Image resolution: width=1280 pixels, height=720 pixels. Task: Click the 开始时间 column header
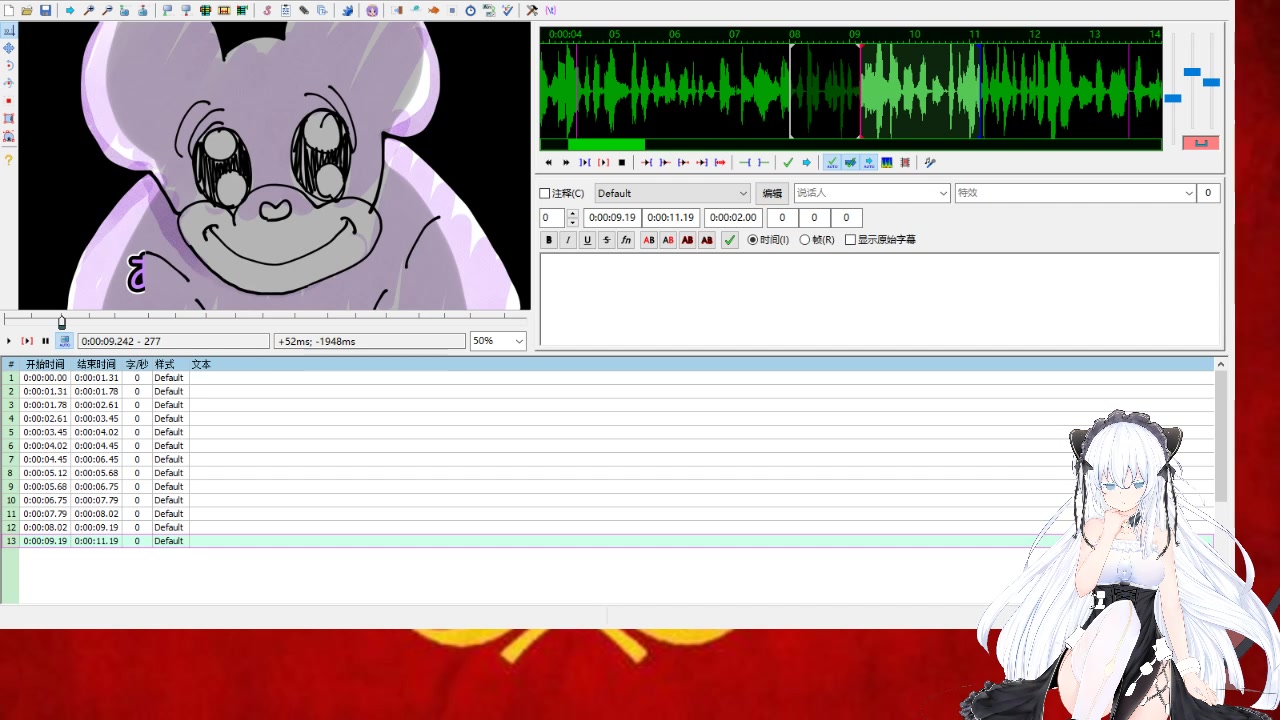pyautogui.click(x=45, y=365)
